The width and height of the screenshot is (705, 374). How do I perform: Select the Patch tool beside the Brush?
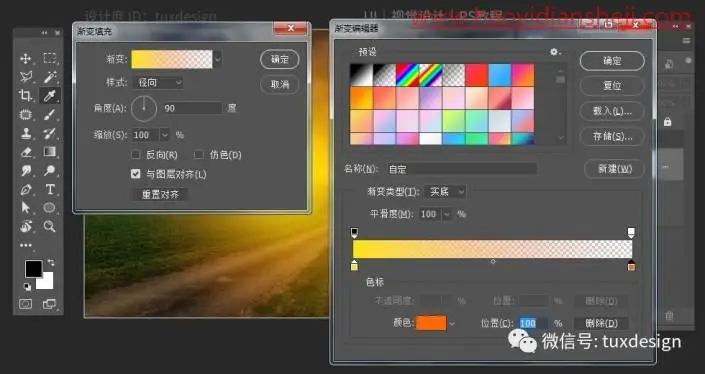coord(26,115)
